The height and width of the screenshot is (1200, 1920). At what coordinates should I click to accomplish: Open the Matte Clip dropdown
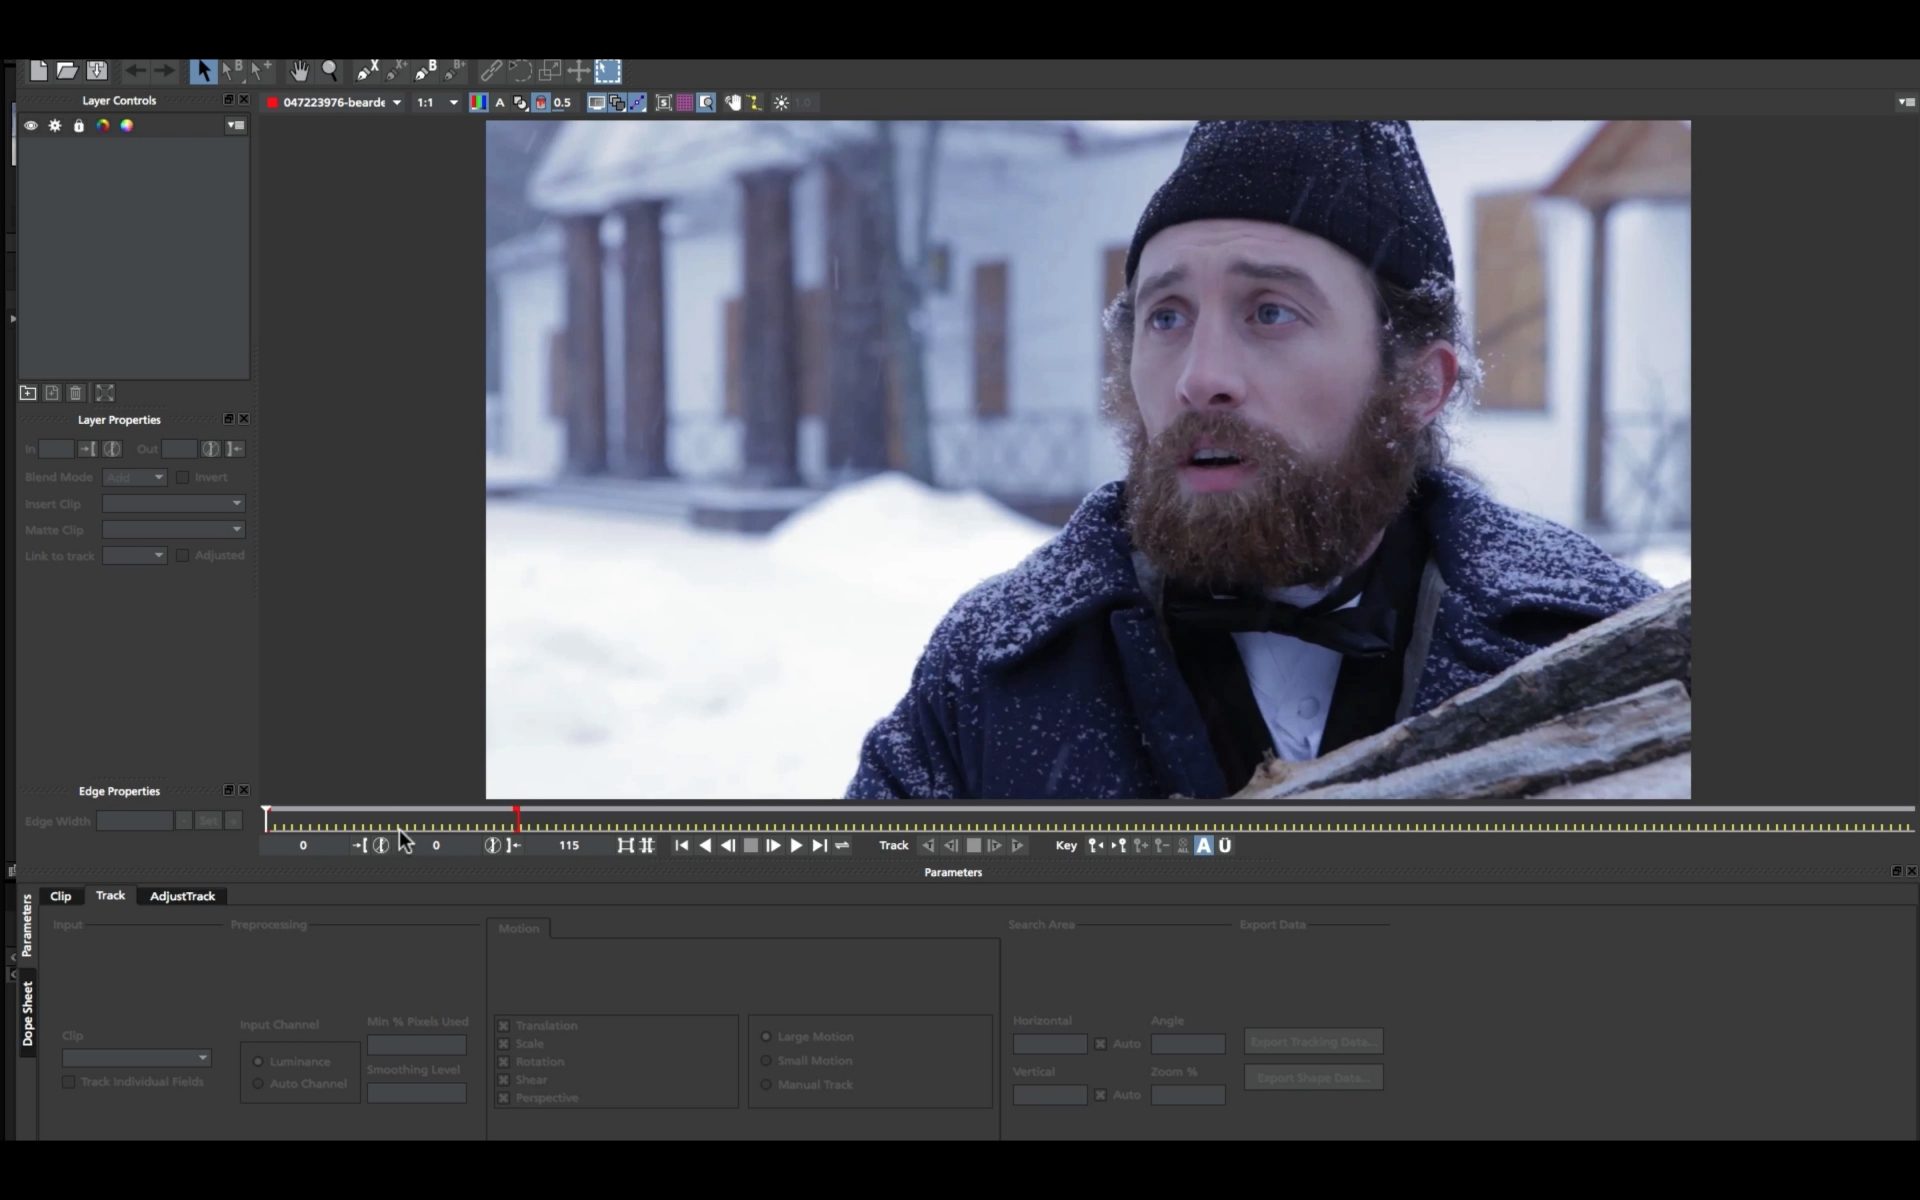pyautogui.click(x=173, y=530)
